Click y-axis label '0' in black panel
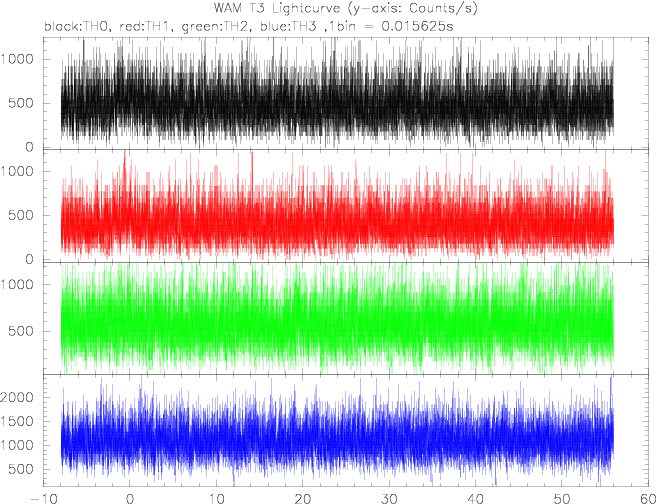Image resolution: width=657 pixels, height=504 pixels. [x=29, y=147]
